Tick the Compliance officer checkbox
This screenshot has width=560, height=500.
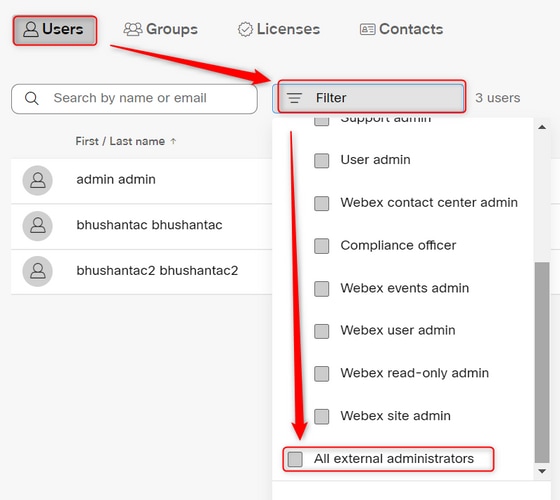point(321,246)
